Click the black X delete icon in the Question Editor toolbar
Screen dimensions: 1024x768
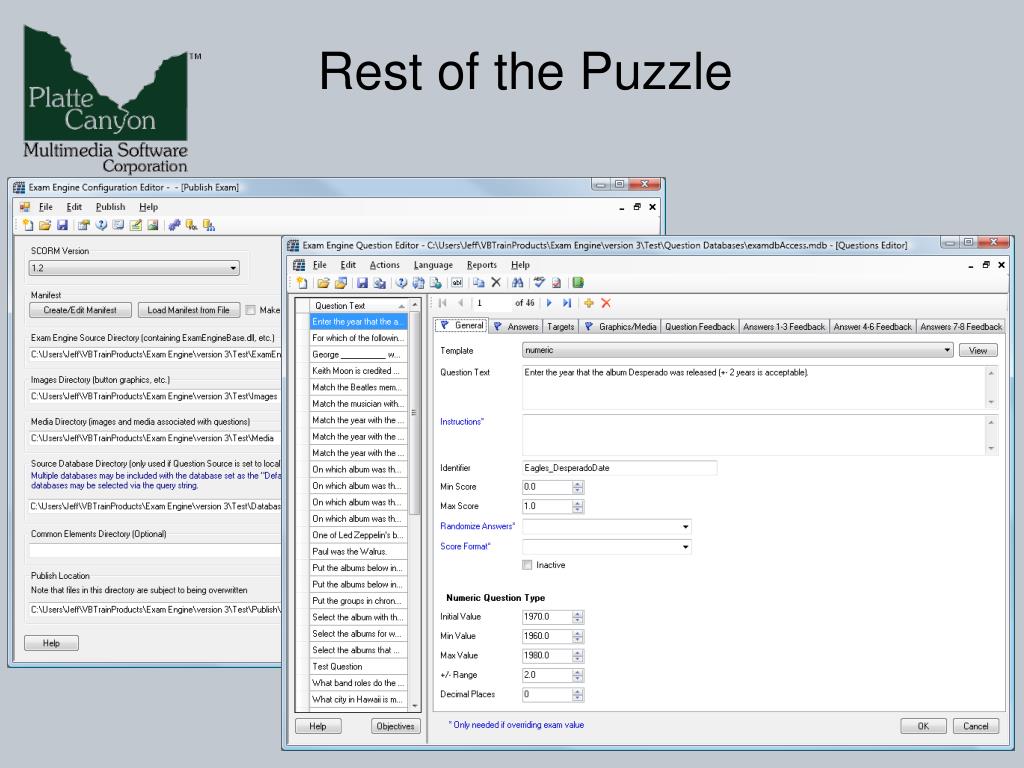496,283
